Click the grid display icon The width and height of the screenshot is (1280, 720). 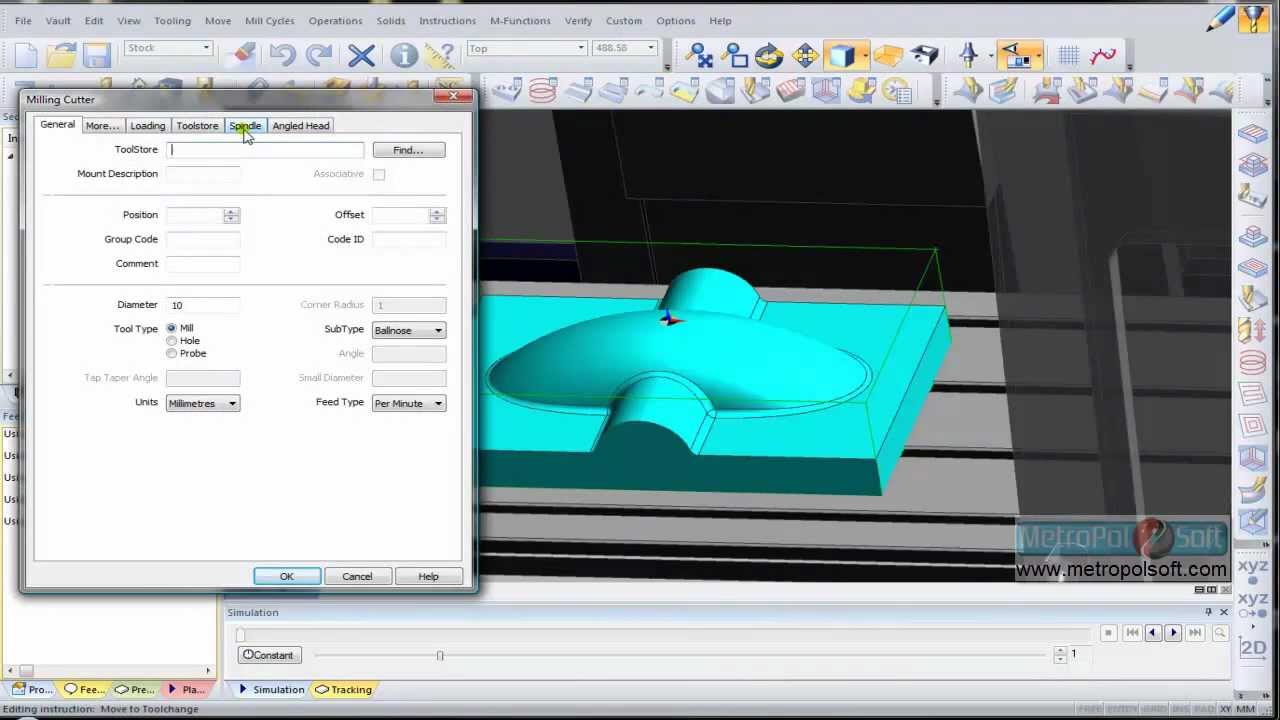pyautogui.click(x=1068, y=56)
